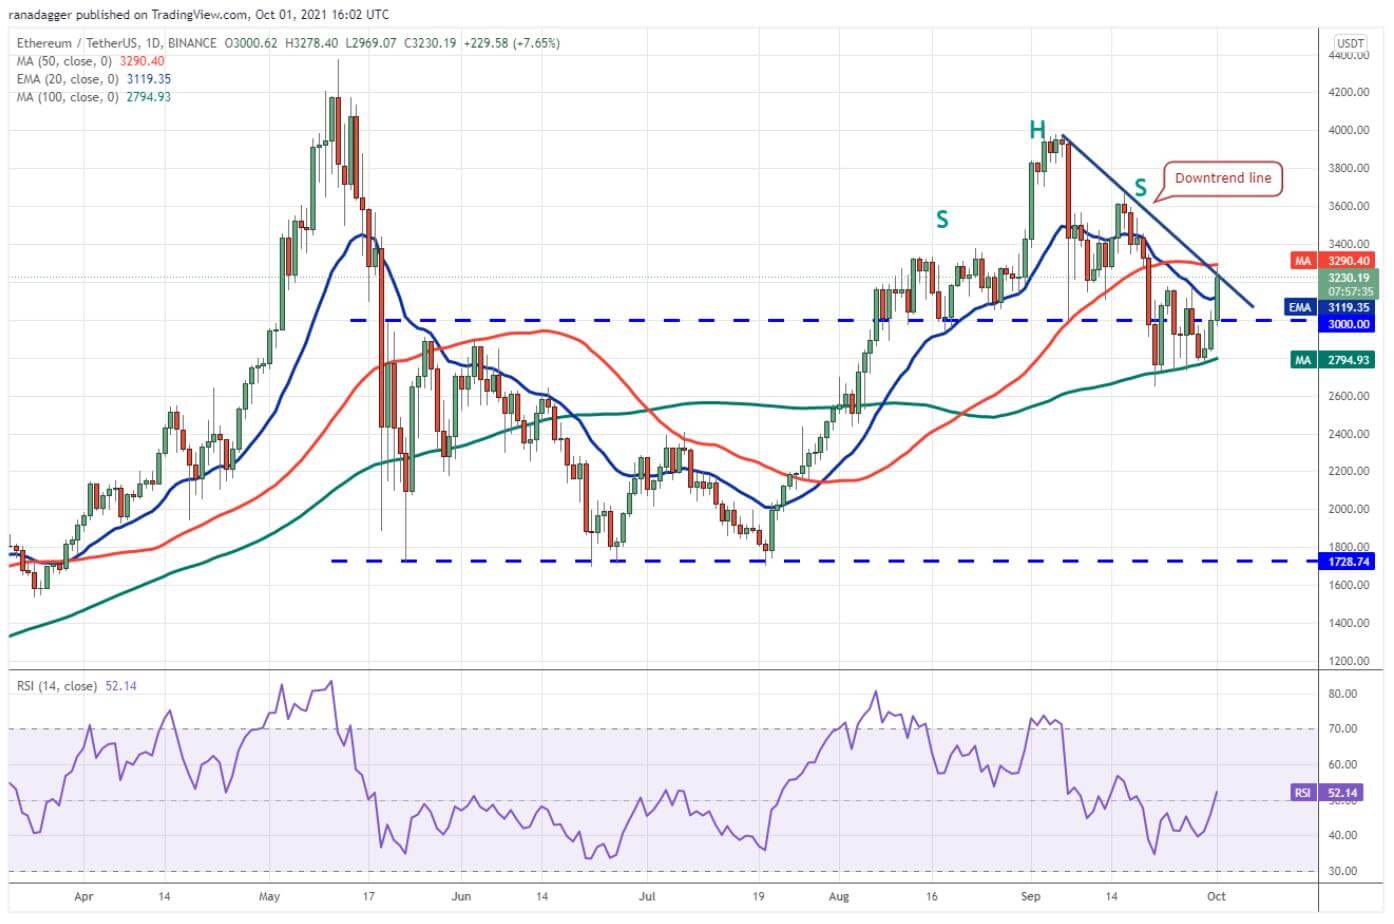Screen dimensions: 1394x924
Task: Click the H head label on chart
Action: pyautogui.click(x=1038, y=129)
